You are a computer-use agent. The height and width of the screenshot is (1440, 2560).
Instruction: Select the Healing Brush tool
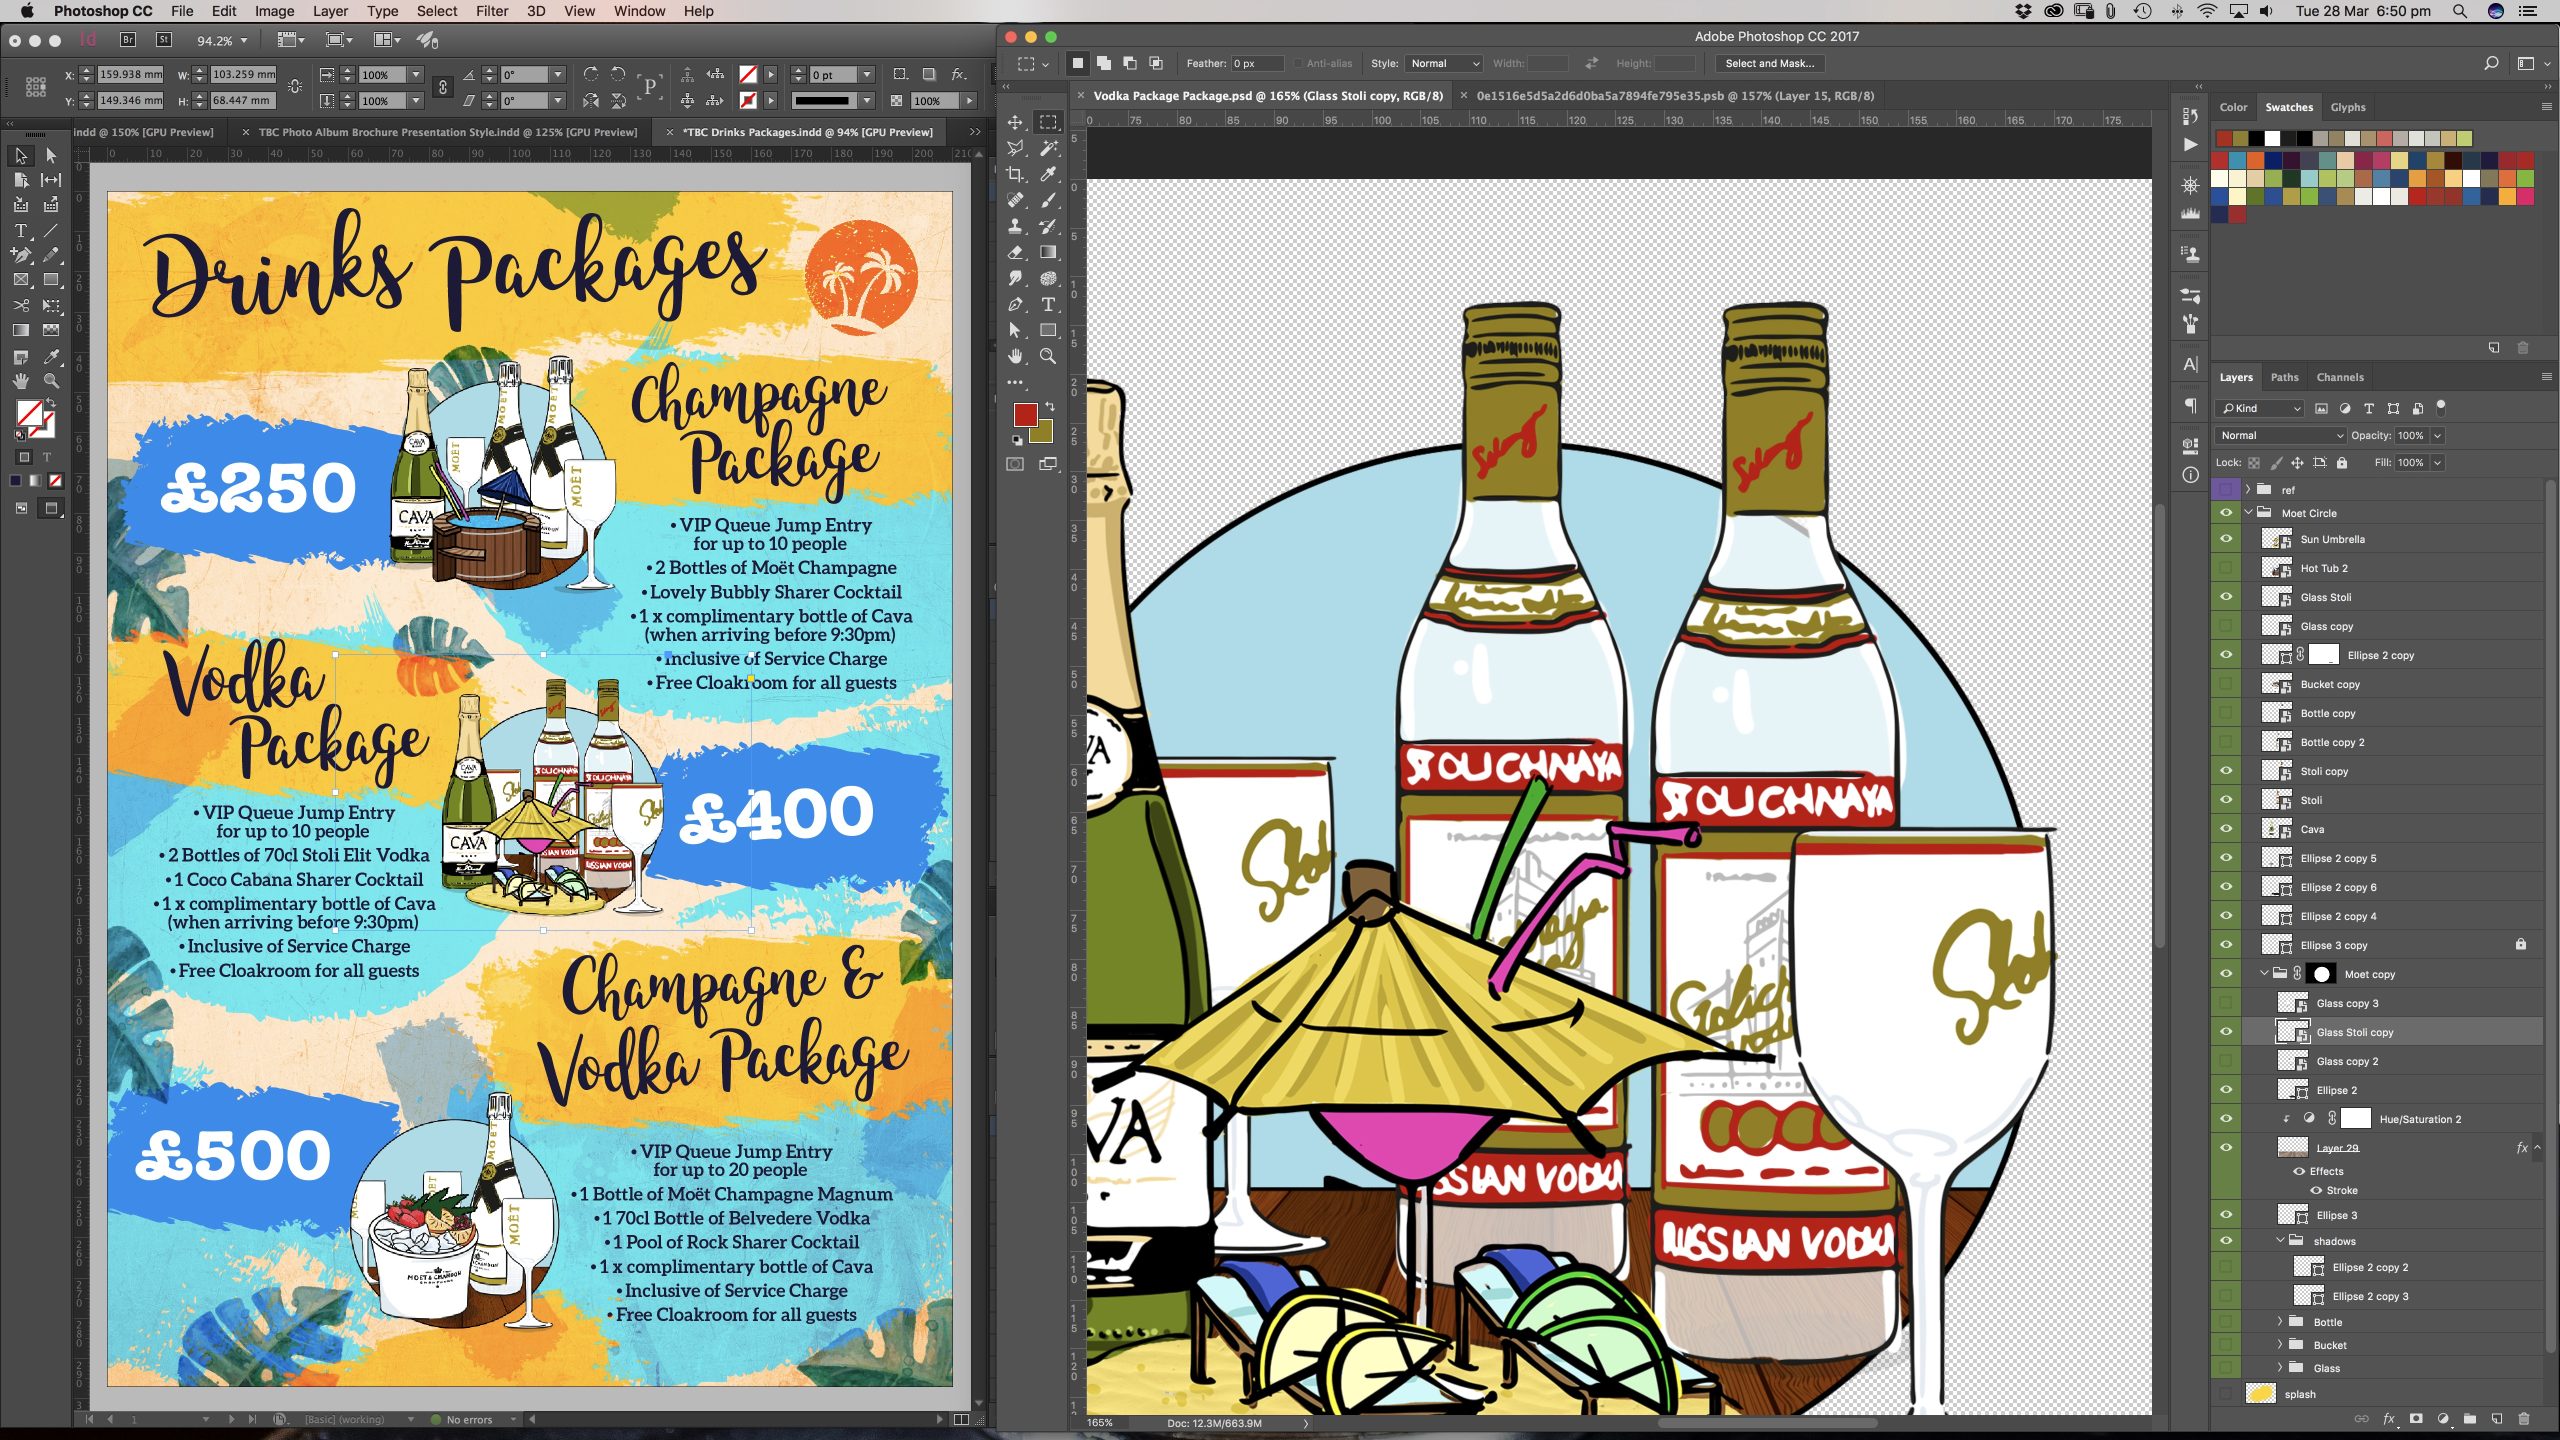click(x=1015, y=200)
